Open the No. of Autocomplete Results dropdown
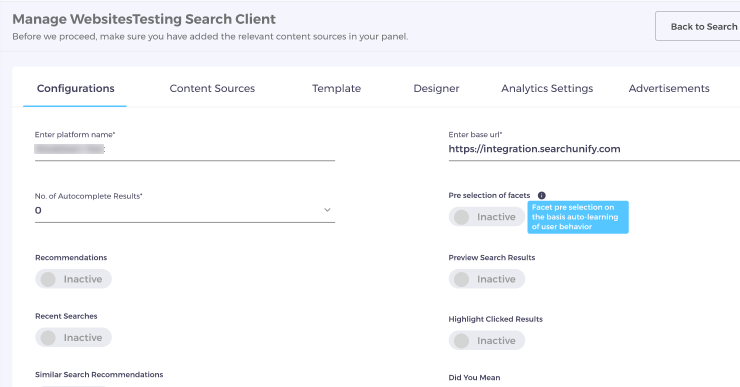Viewport: 740px width, 387px height. pyautogui.click(x=185, y=210)
